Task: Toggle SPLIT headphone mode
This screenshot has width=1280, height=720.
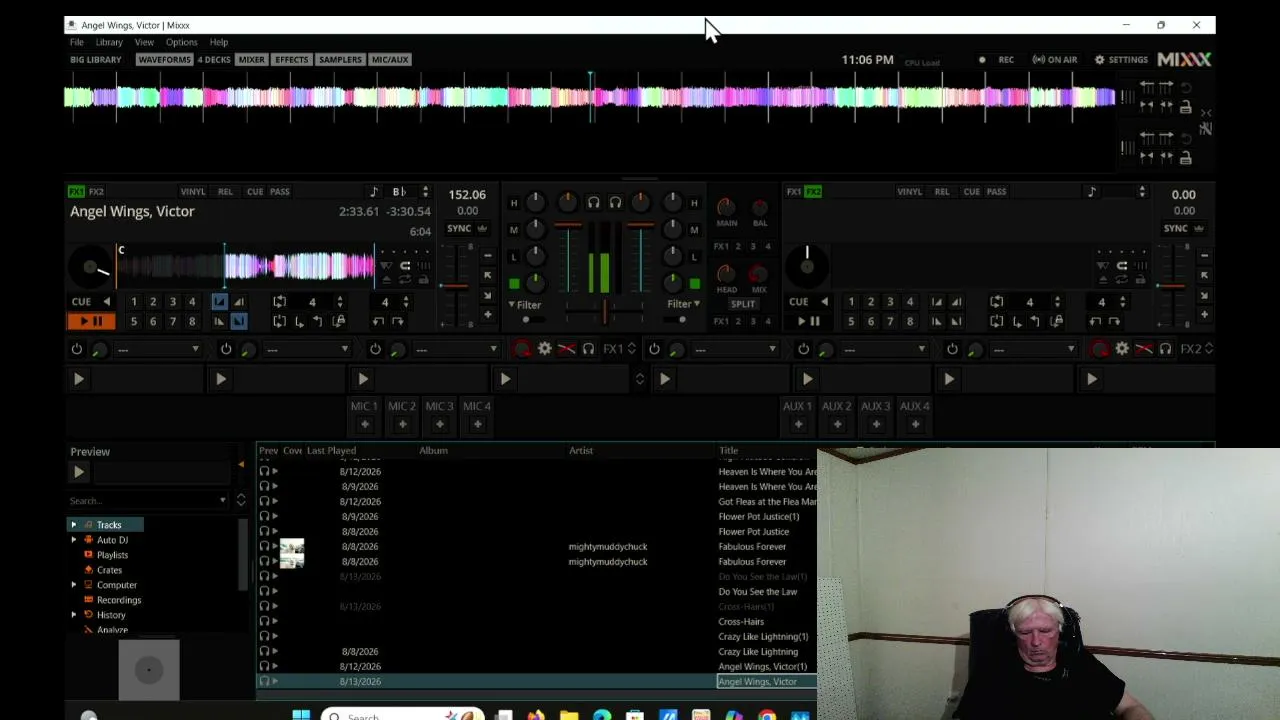Action: [x=743, y=304]
